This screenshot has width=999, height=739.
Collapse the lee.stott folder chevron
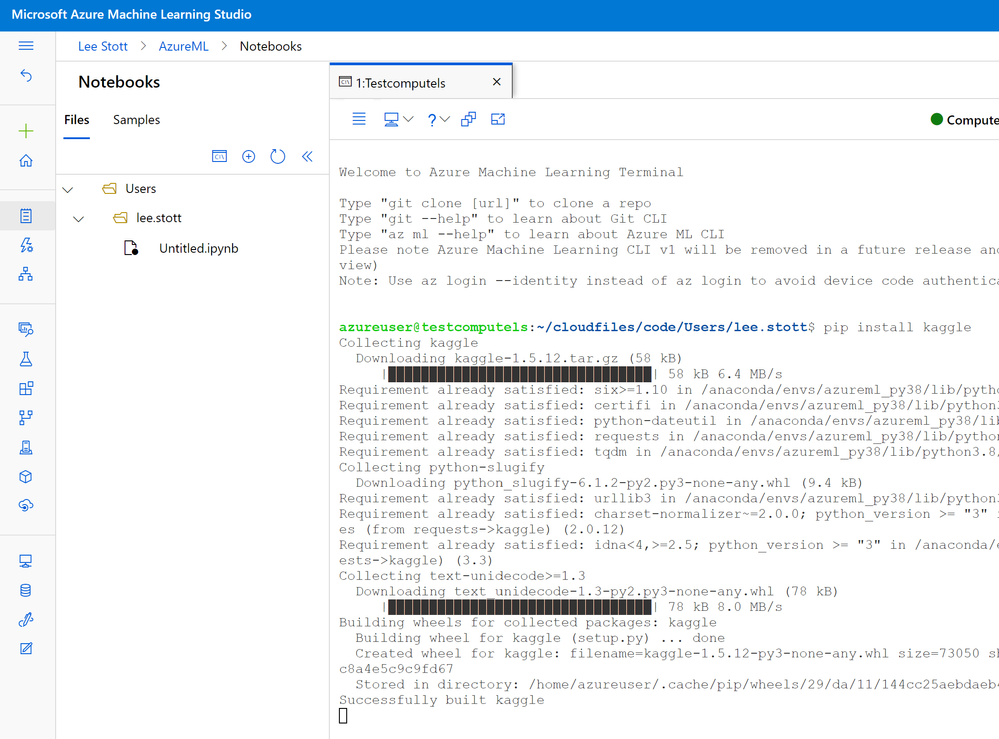click(x=78, y=219)
